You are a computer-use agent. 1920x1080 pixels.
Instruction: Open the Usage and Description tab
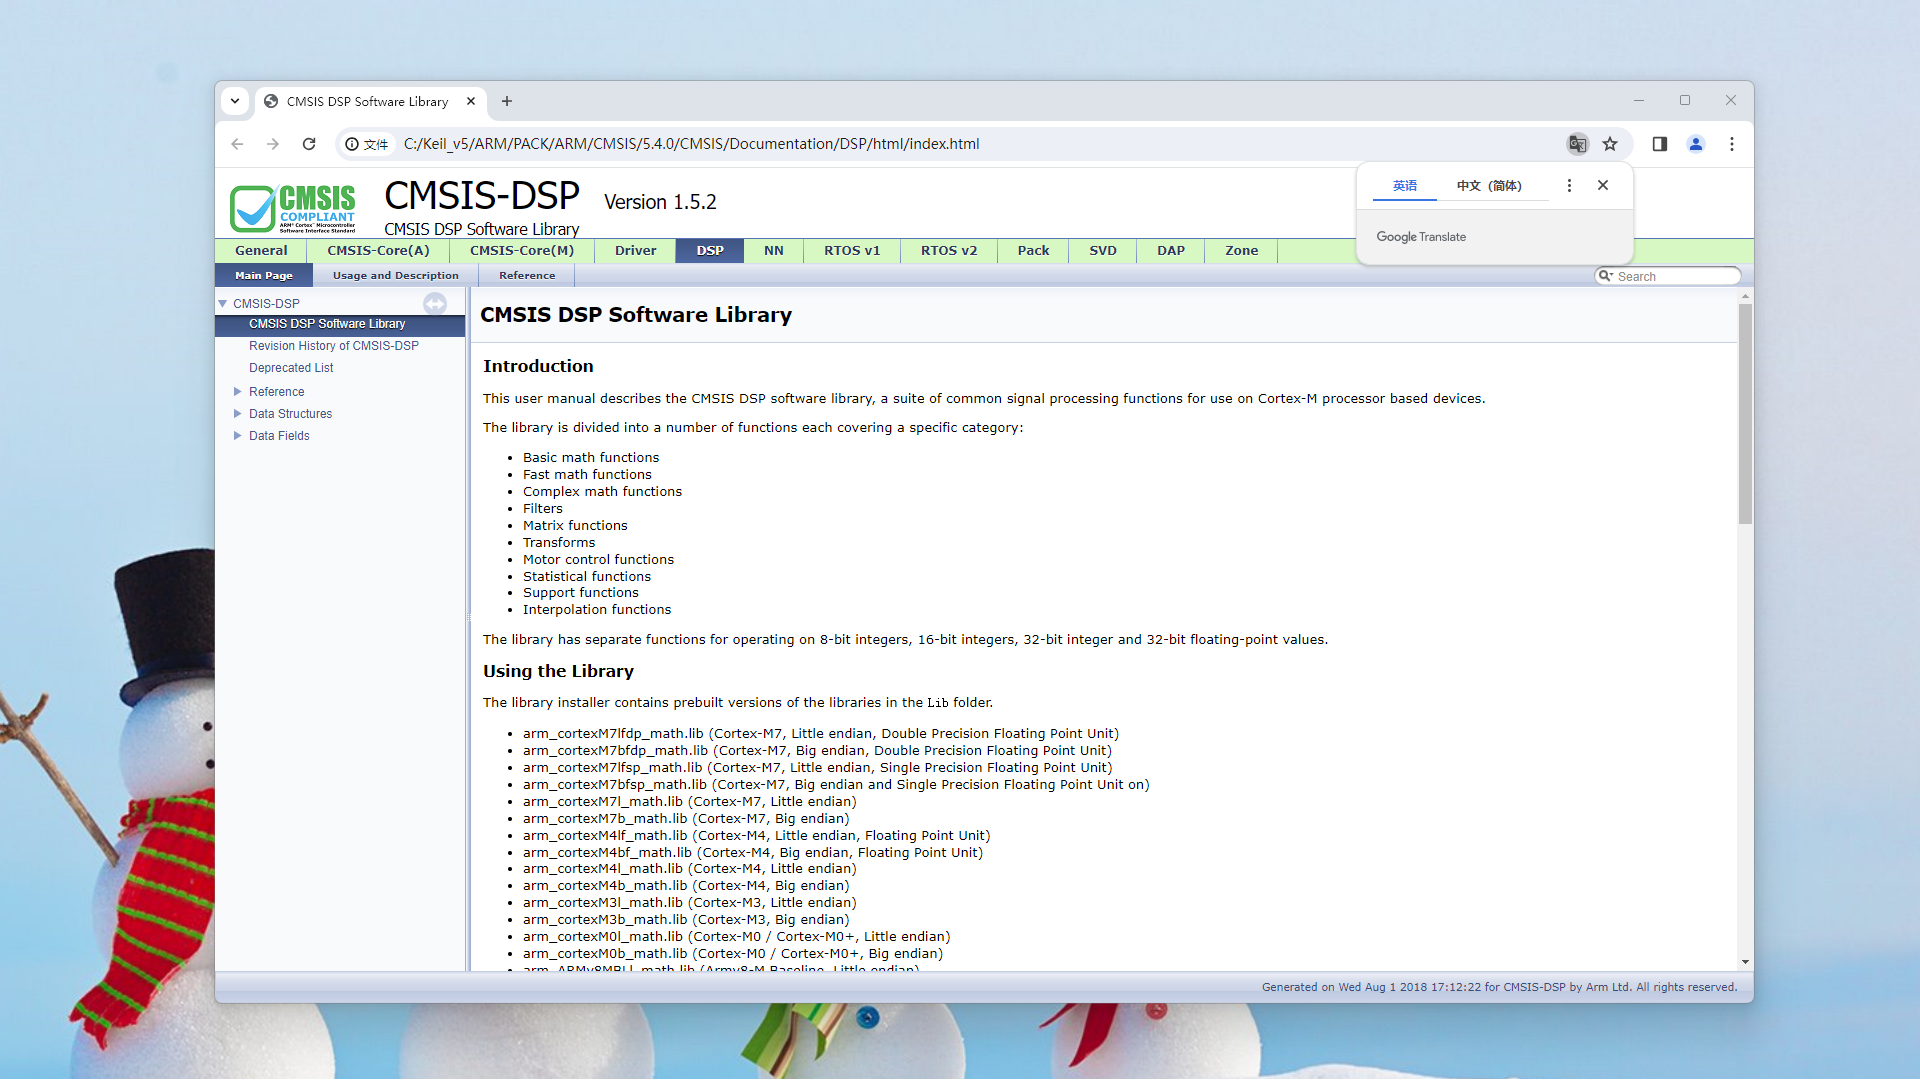pos(395,276)
